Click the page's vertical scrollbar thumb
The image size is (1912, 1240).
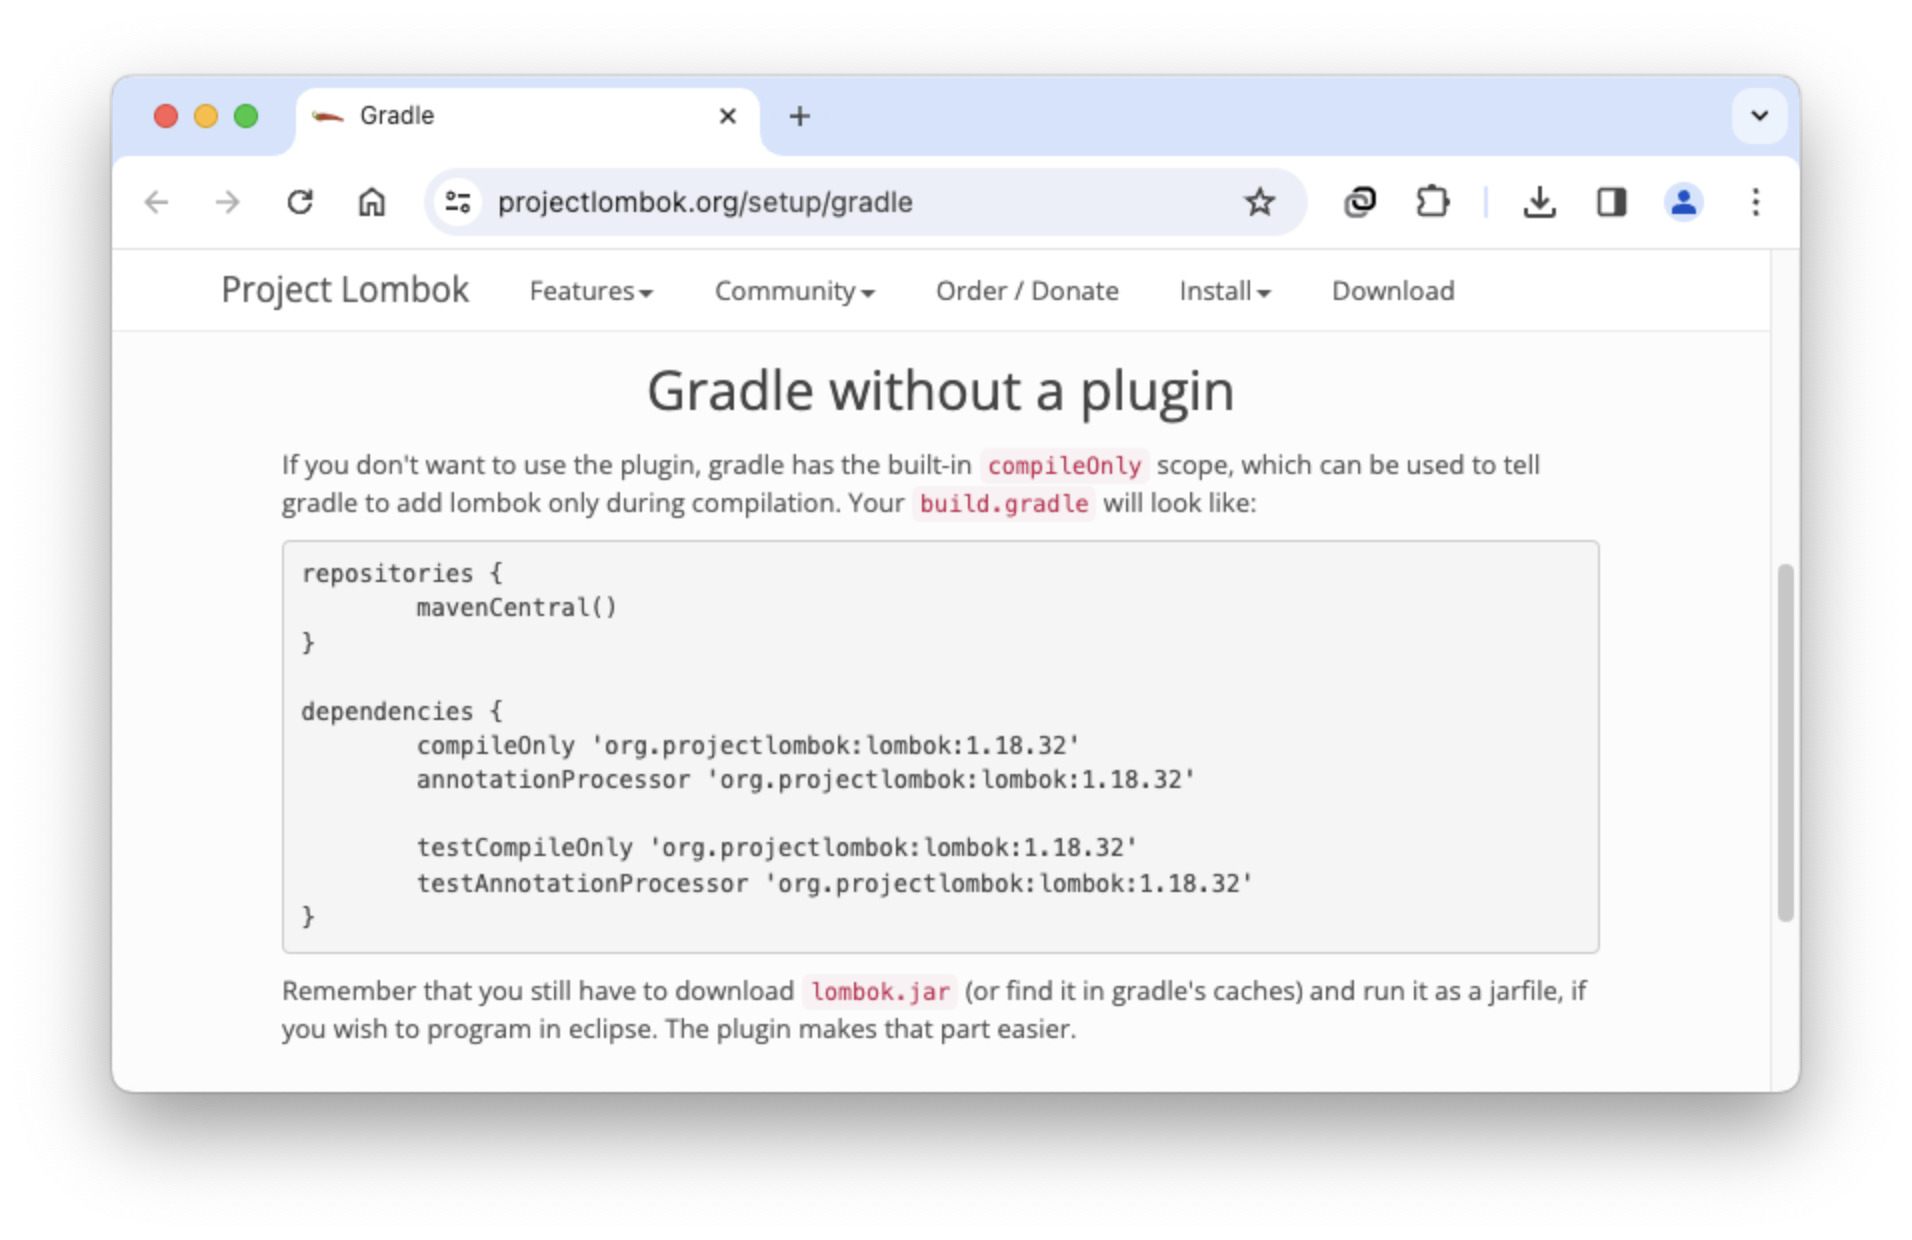(1786, 742)
